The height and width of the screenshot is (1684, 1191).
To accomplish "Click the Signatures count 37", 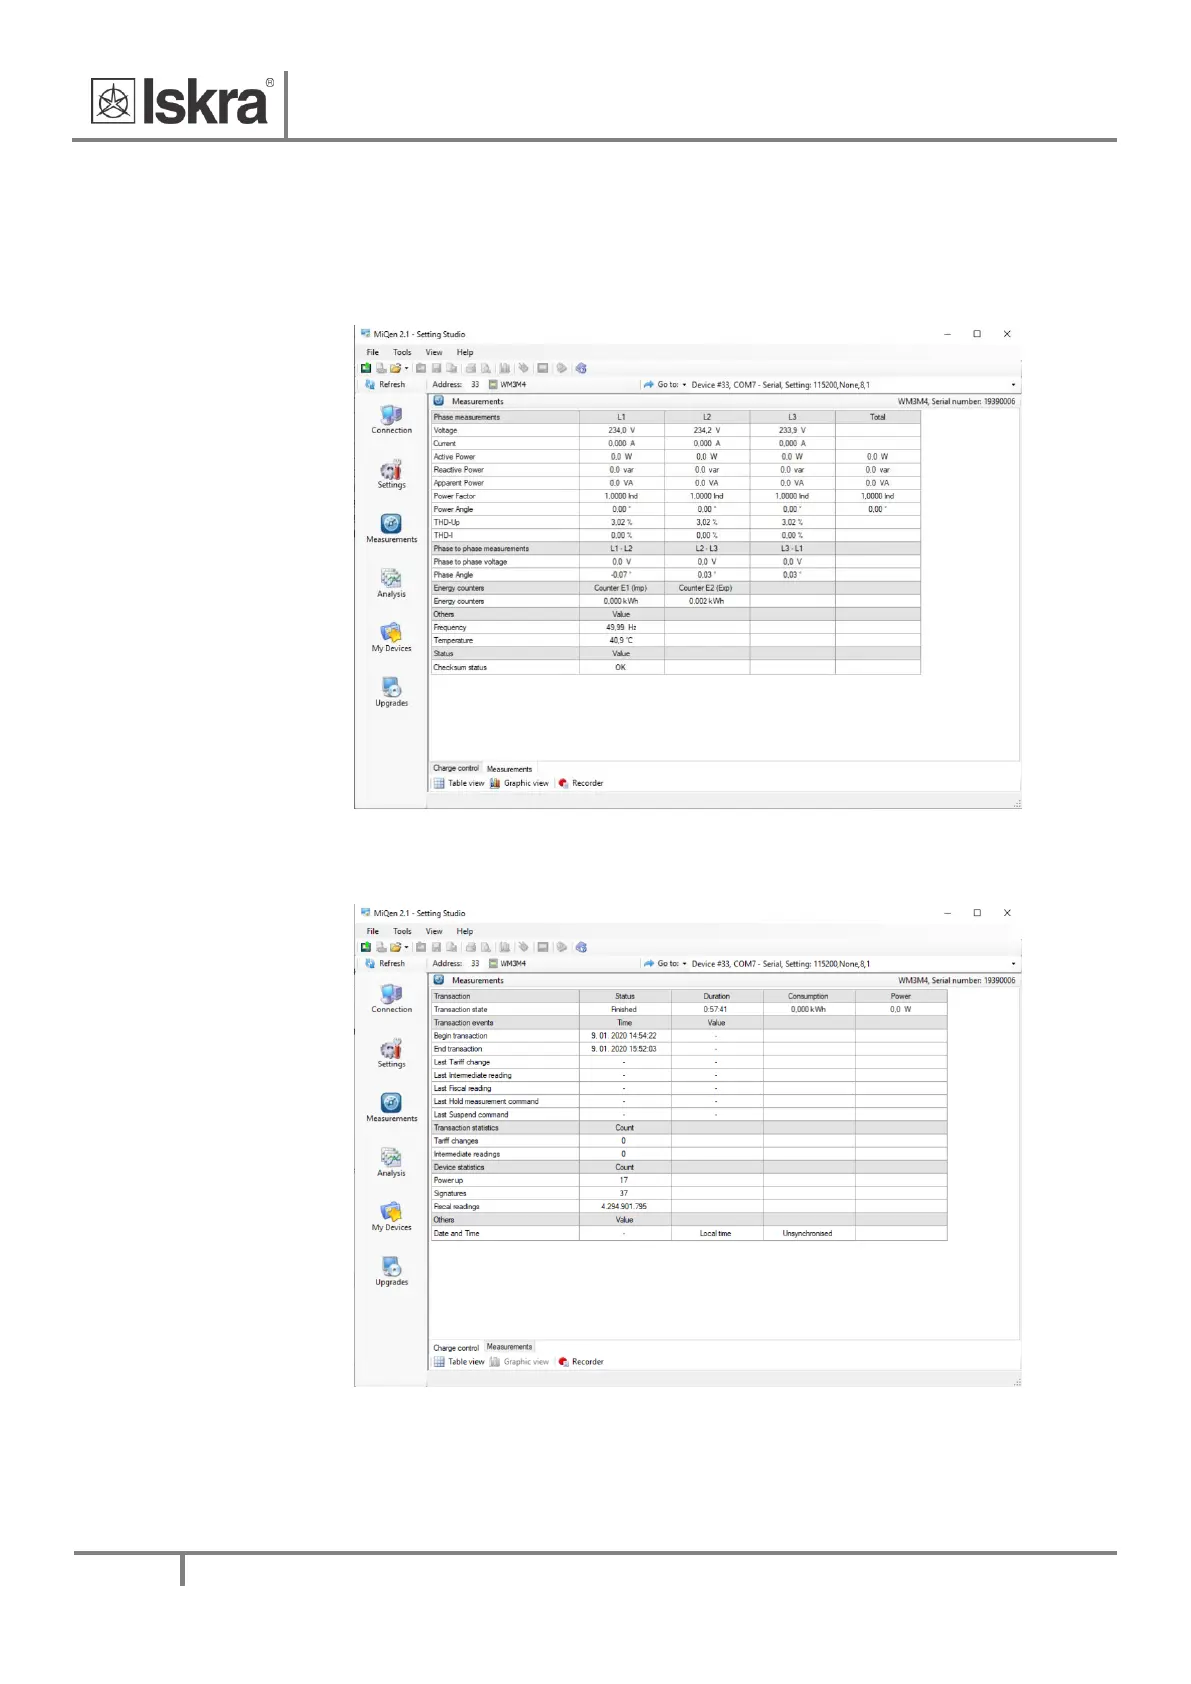I will coord(625,1193).
